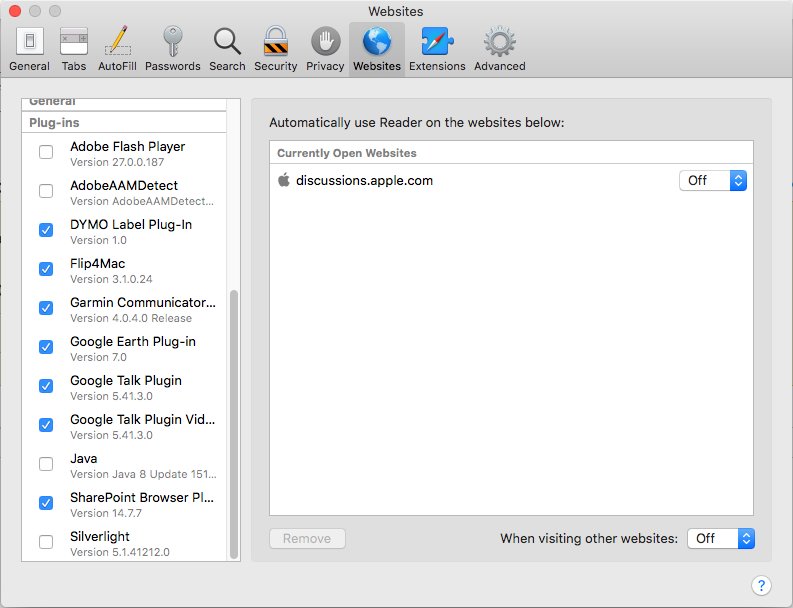The image size is (793, 608).
Task: Open Security preferences padlock icon
Action: click(x=275, y=48)
